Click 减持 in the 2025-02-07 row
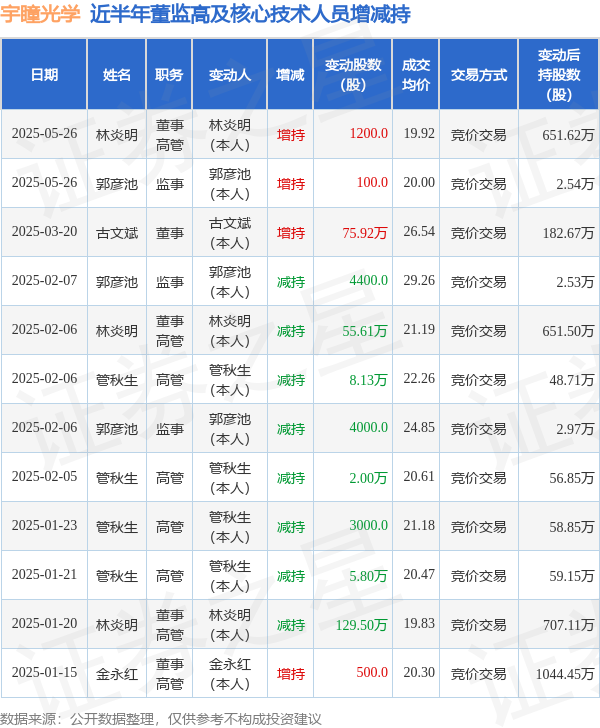Image resolution: width=600 pixels, height=728 pixels. pos(291,282)
